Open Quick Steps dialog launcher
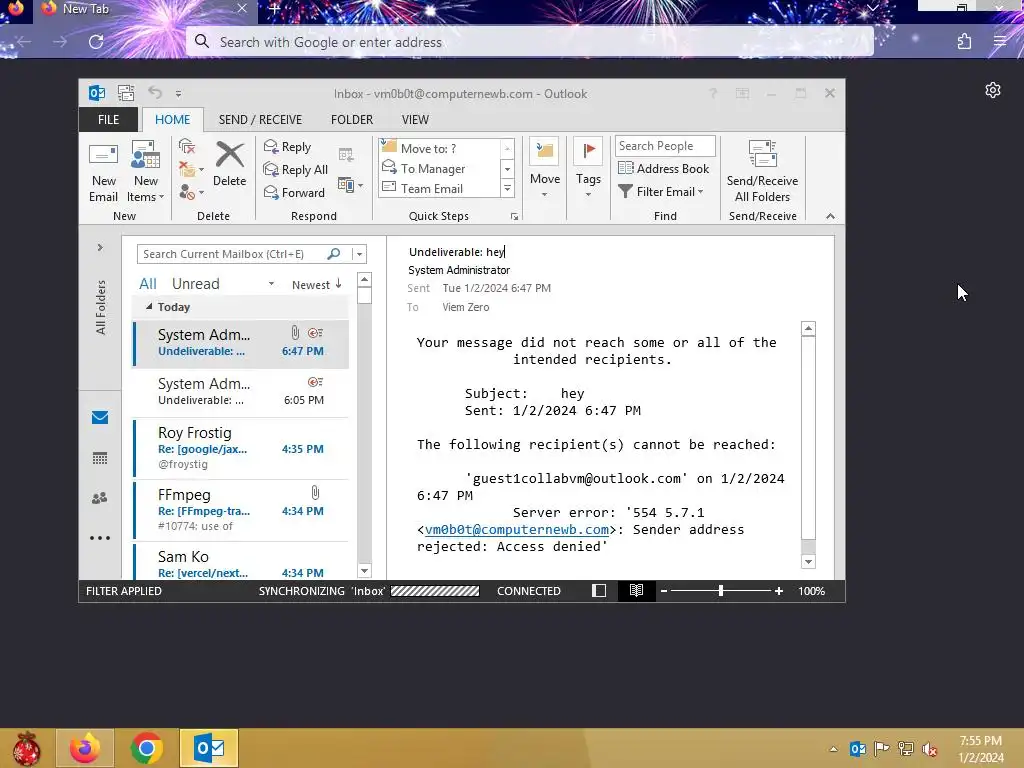 click(x=515, y=216)
